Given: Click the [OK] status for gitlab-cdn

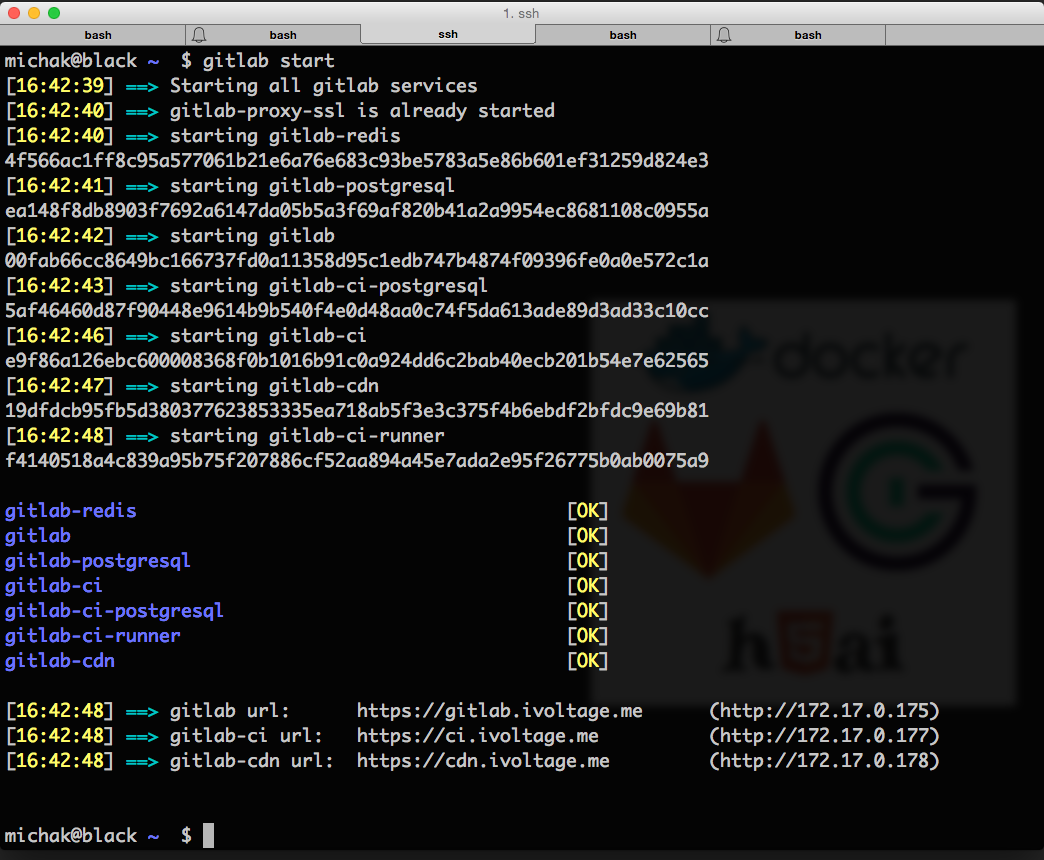Looking at the screenshot, I should click(587, 660).
